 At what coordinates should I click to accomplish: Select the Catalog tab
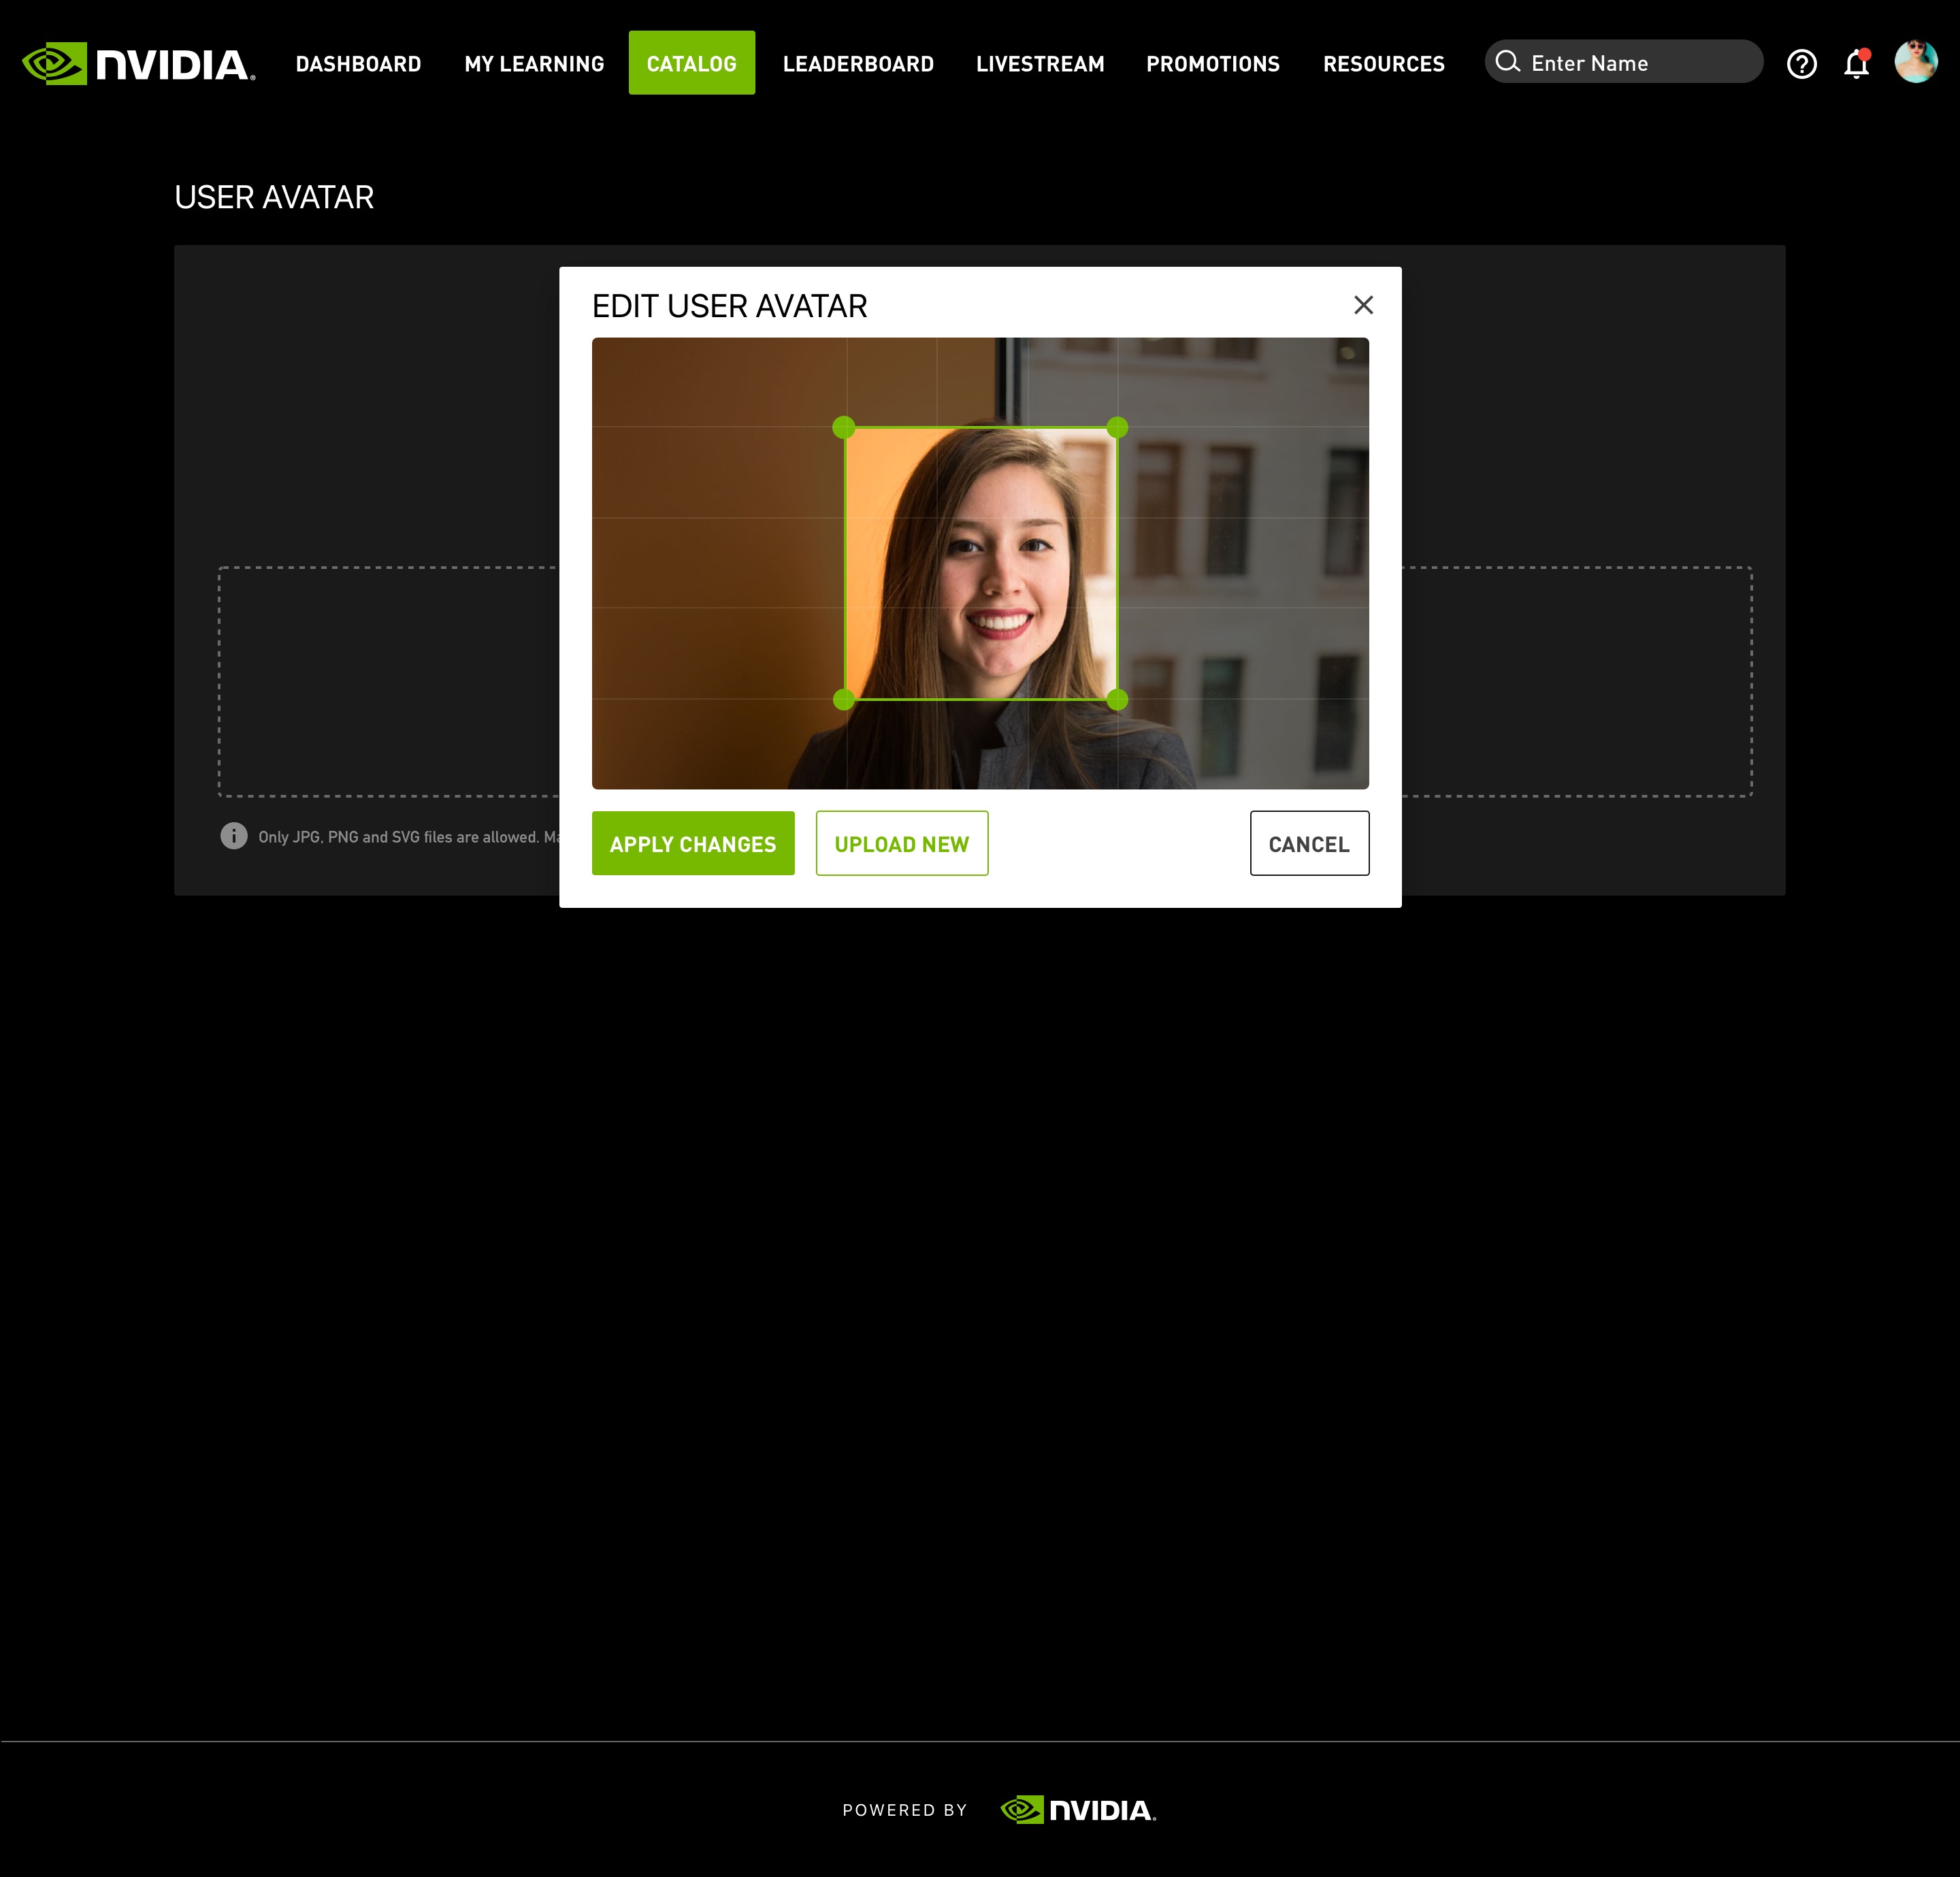[692, 63]
